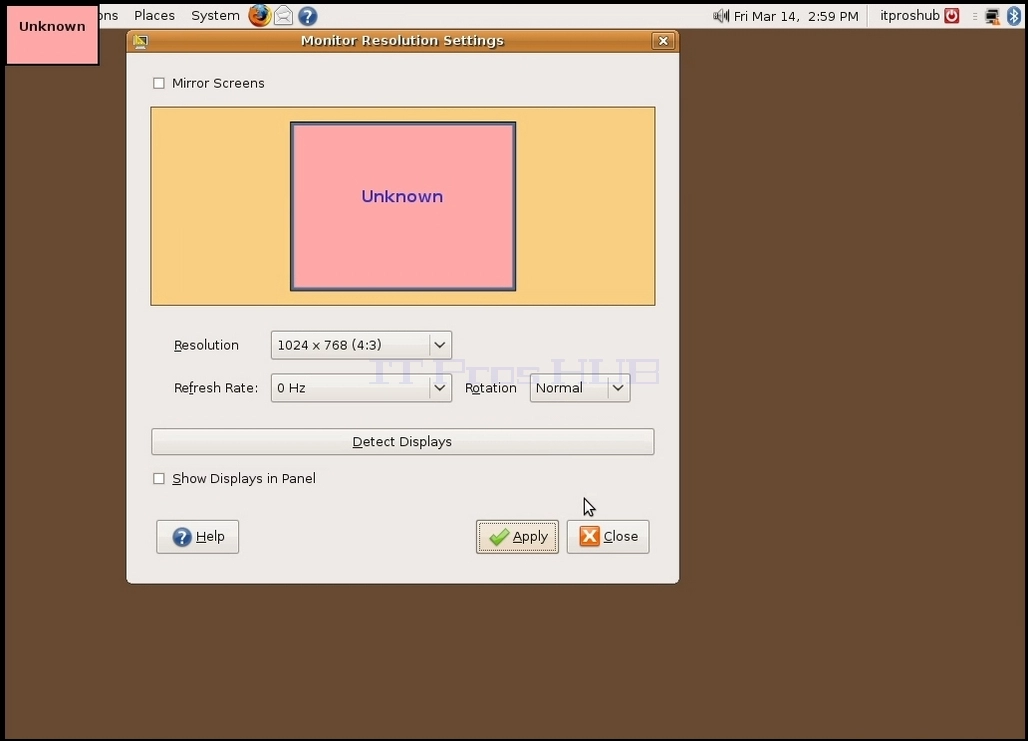The height and width of the screenshot is (741, 1028).
Task: Click the itproshub user menu
Action: click(x=910, y=16)
